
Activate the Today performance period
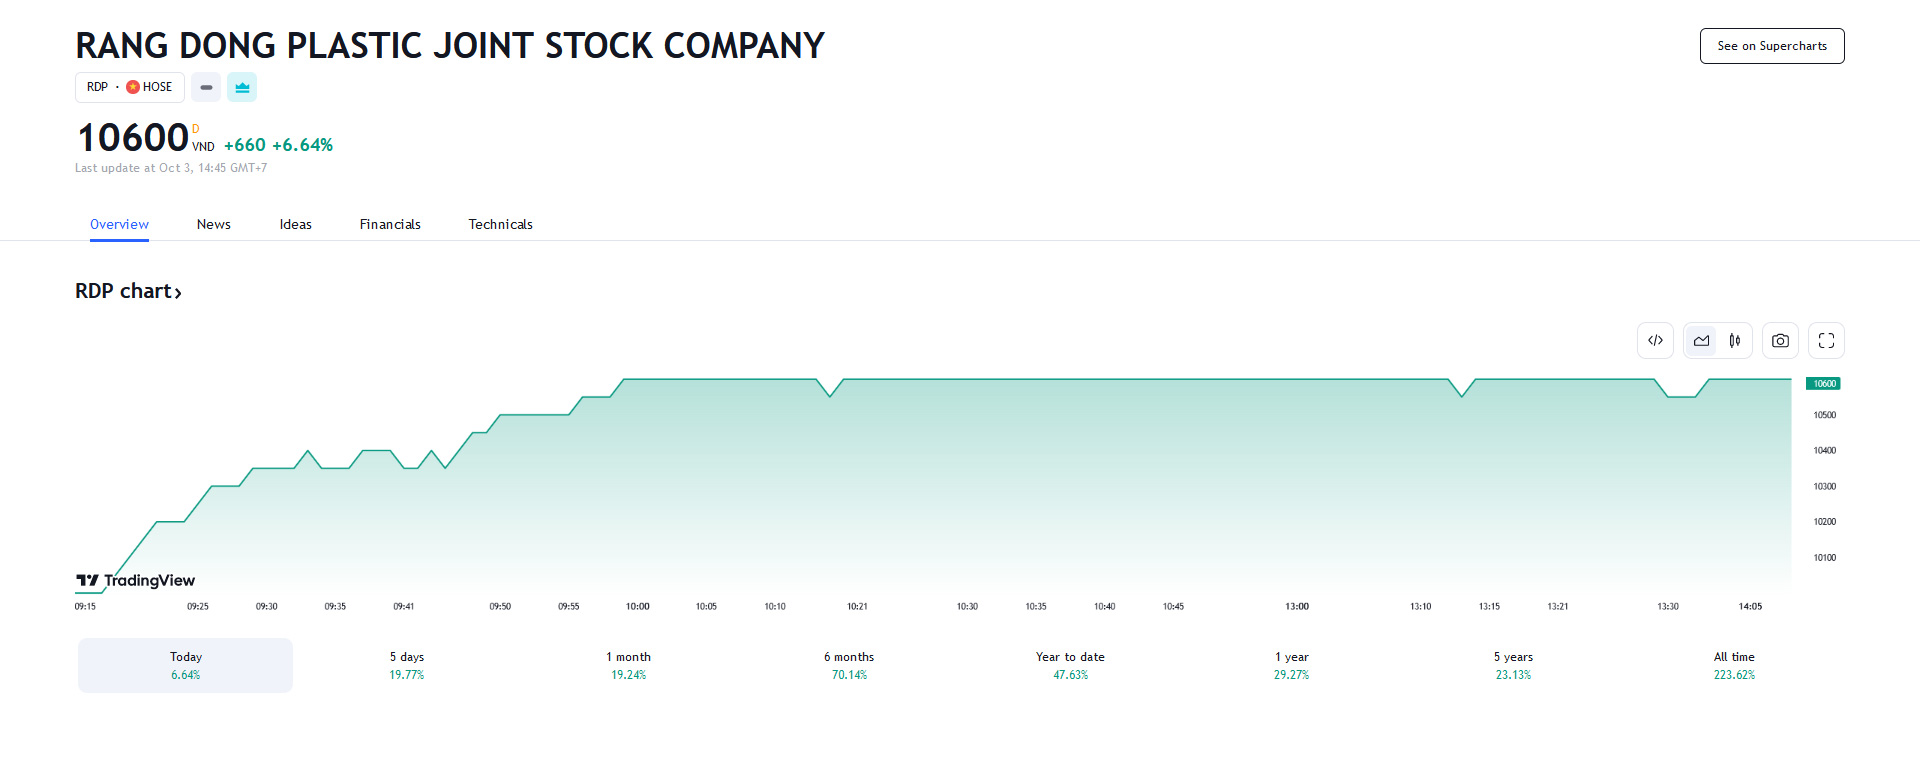coord(185,664)
